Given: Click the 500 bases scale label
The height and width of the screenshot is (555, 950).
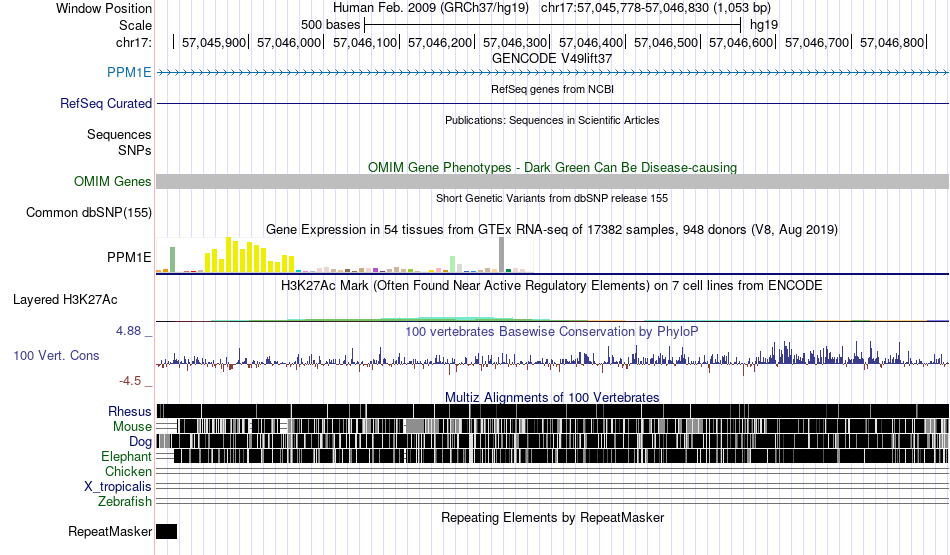Looking at the screenshot, I should pos(330,25).
